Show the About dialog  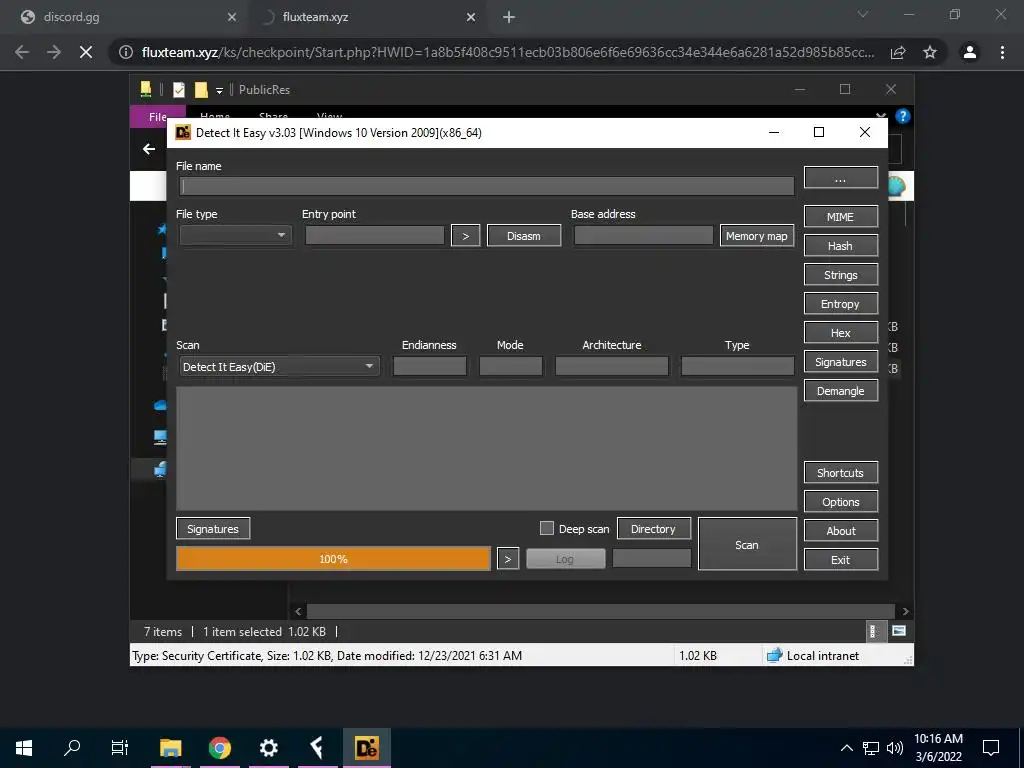840,531
